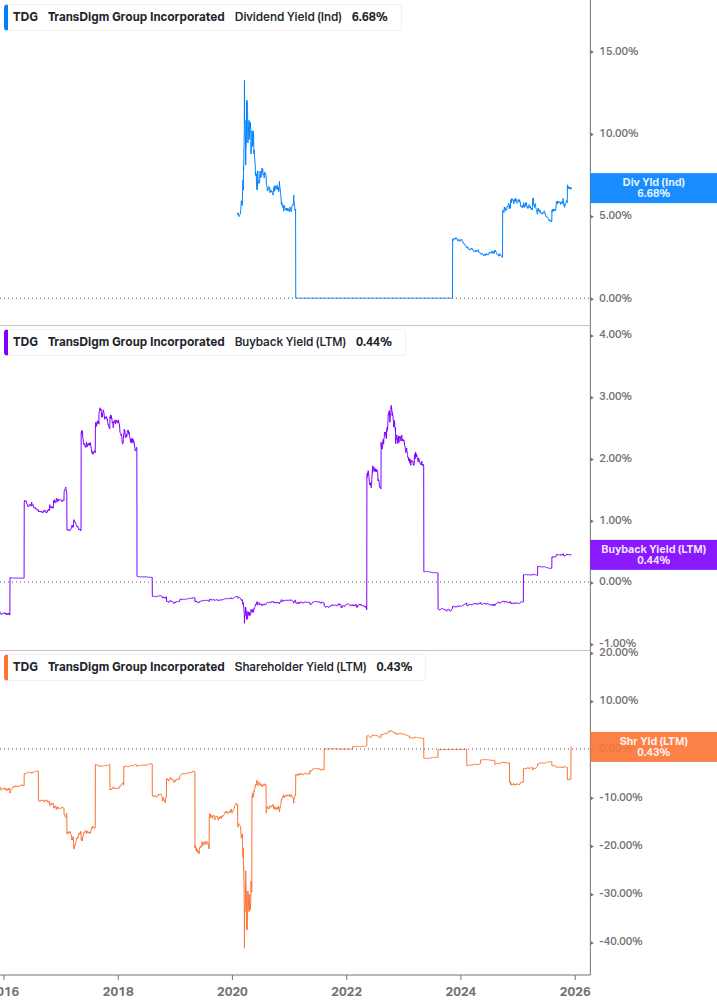Click the Buyback Yield (LTM) legend label

coord(290,342)
